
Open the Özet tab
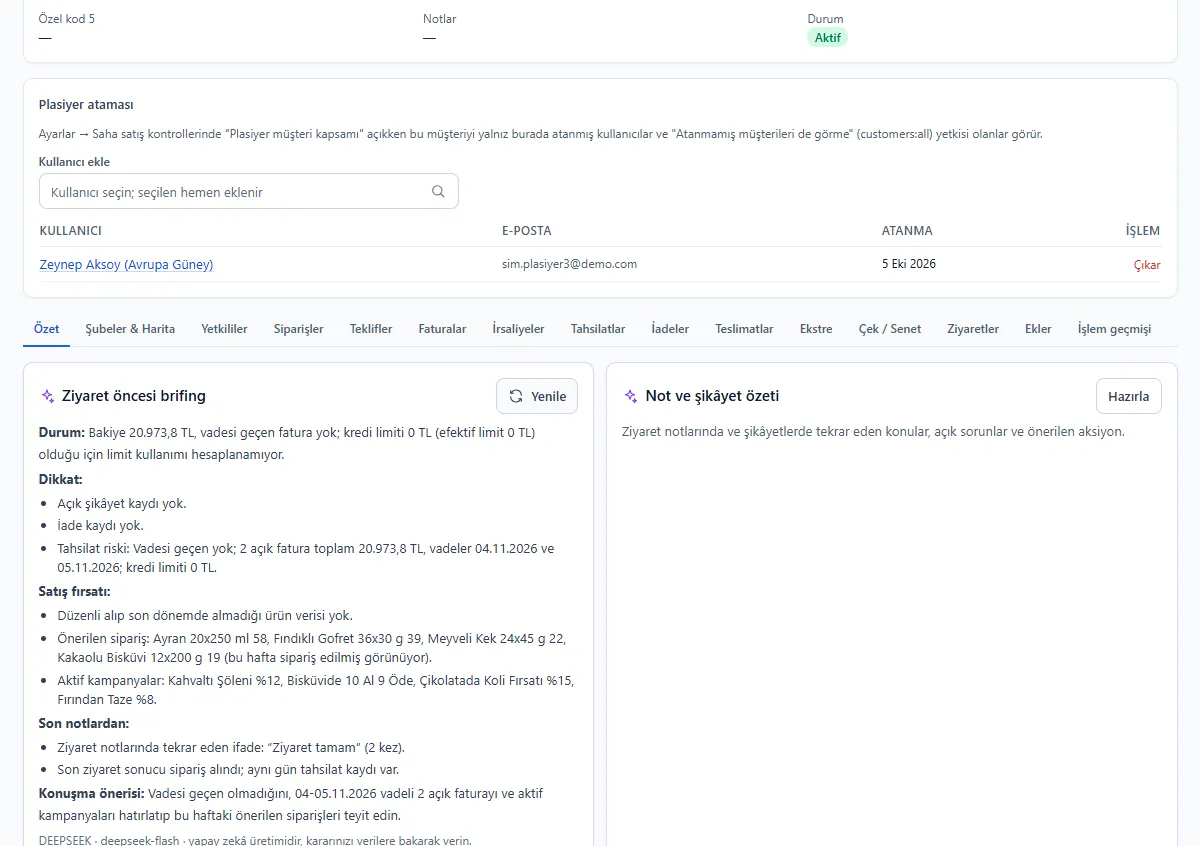(x=47, y=329)
